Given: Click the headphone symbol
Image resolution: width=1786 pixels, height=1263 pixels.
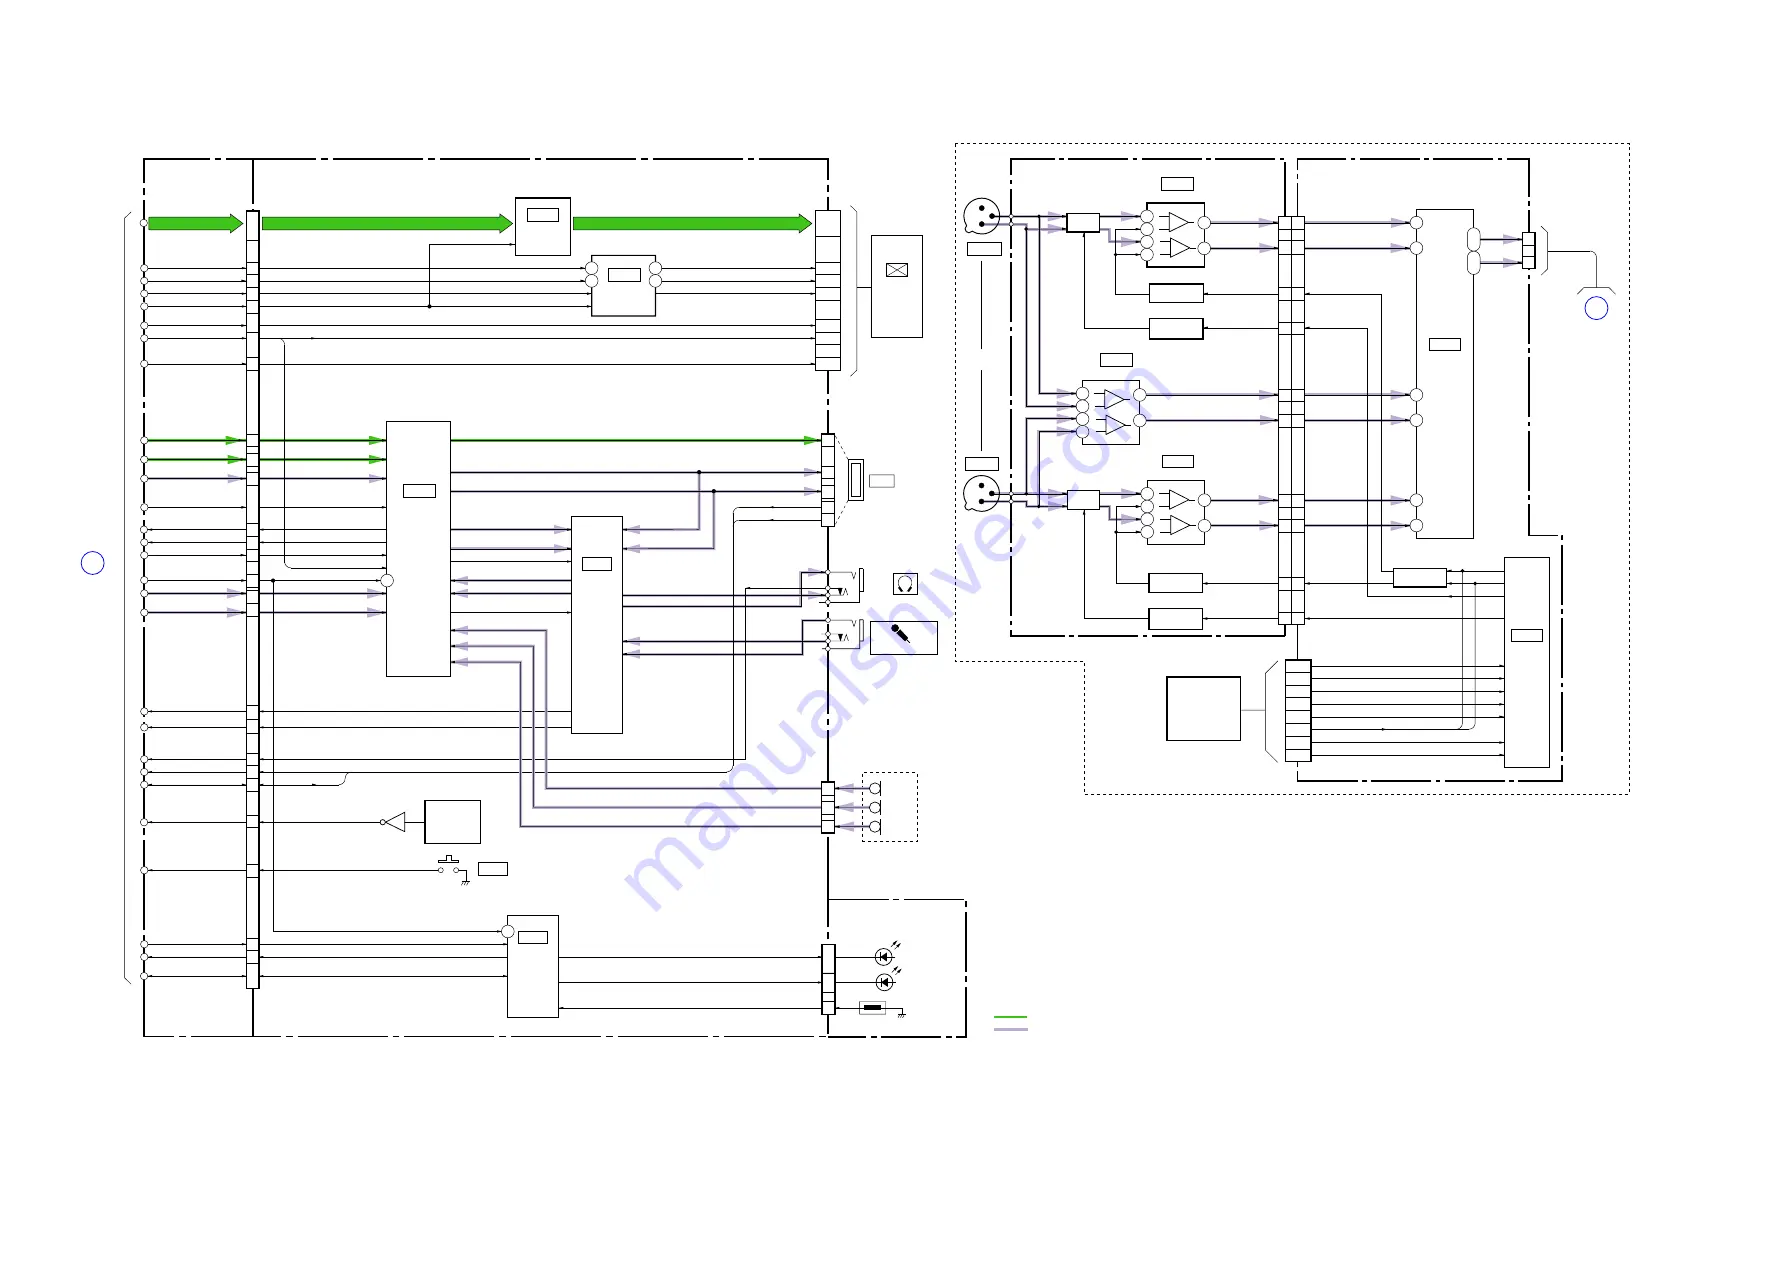Looking at the screenshot, I should tap(905, 583).
